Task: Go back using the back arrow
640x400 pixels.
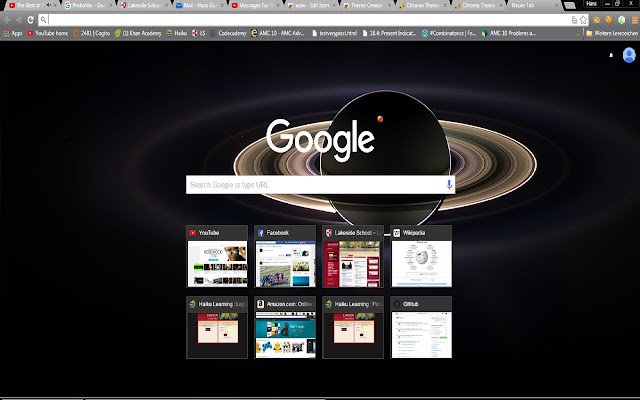Action: coord(7,19)
